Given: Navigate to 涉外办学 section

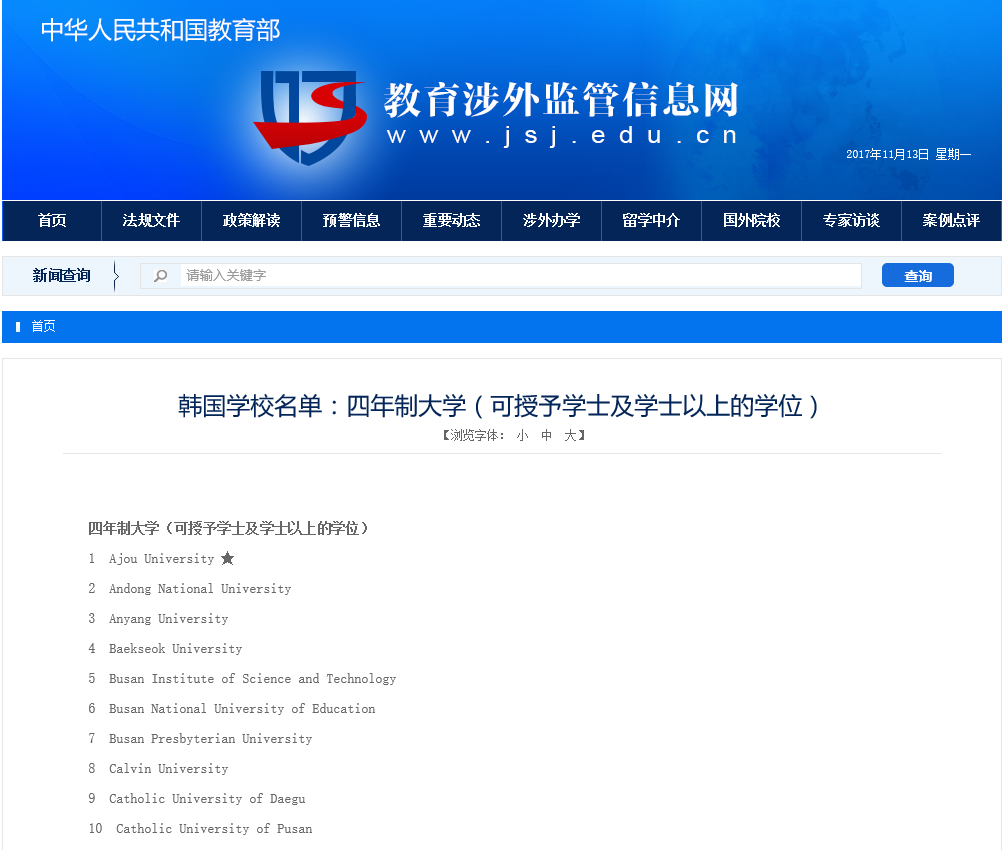Looking at the screenshot, I should pos(552,221).
